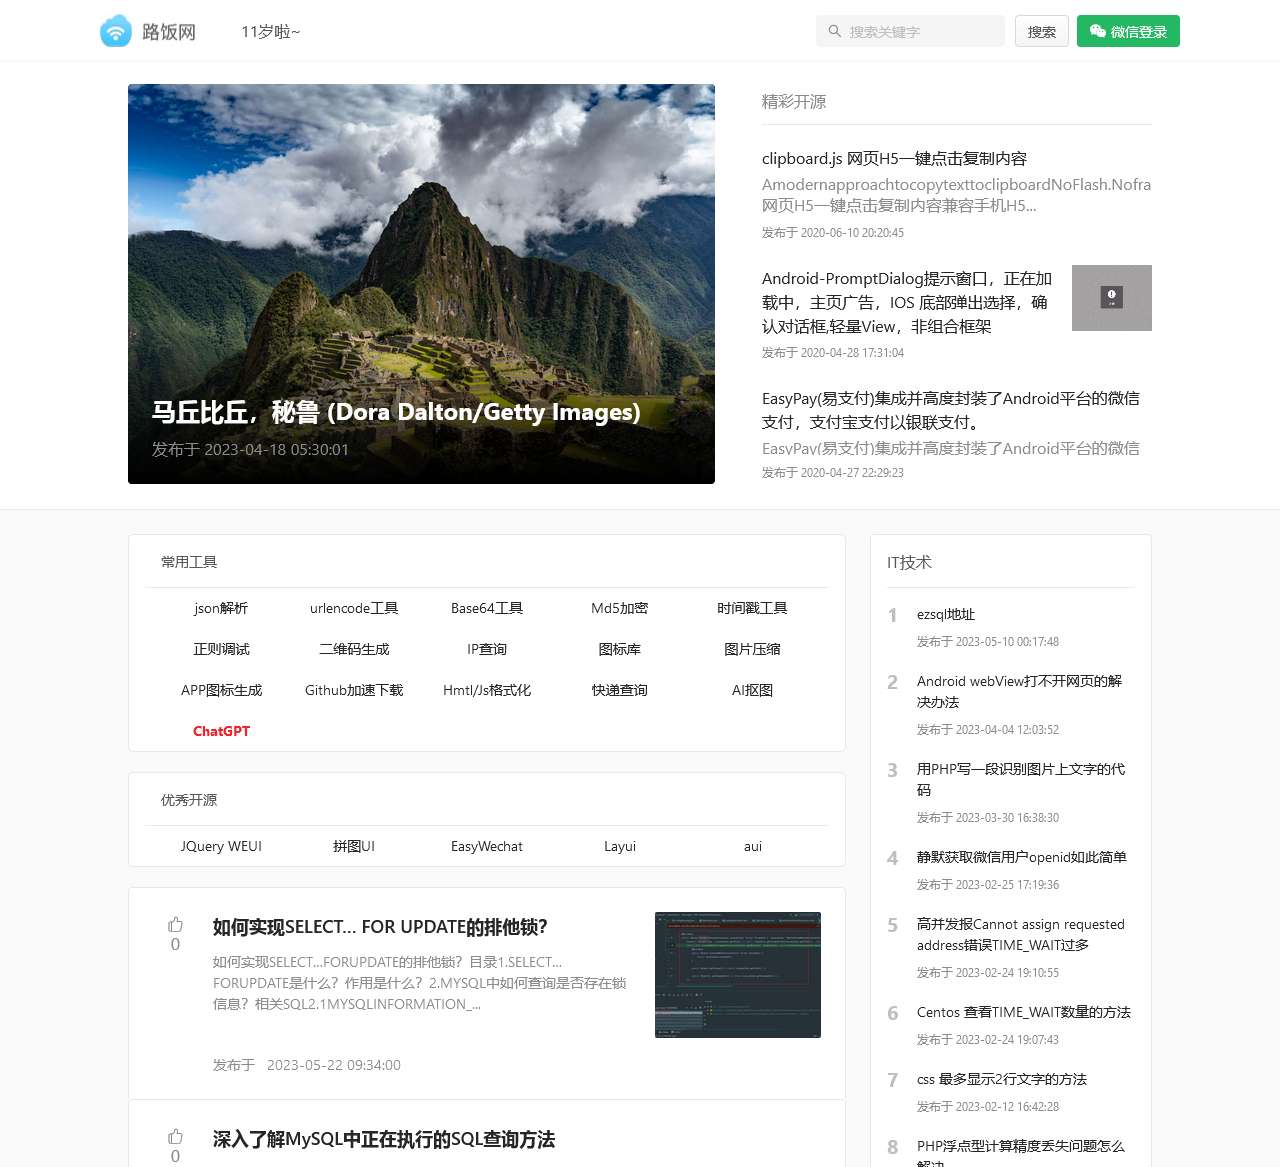Open the json解析 tool
This screenshot has width=1280, height=1167.
pos(221,608)
